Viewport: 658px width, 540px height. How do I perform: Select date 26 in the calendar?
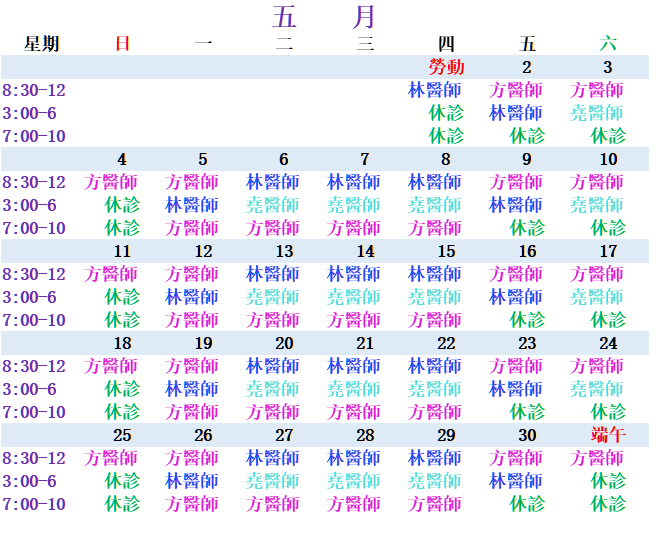click(203, 435)
